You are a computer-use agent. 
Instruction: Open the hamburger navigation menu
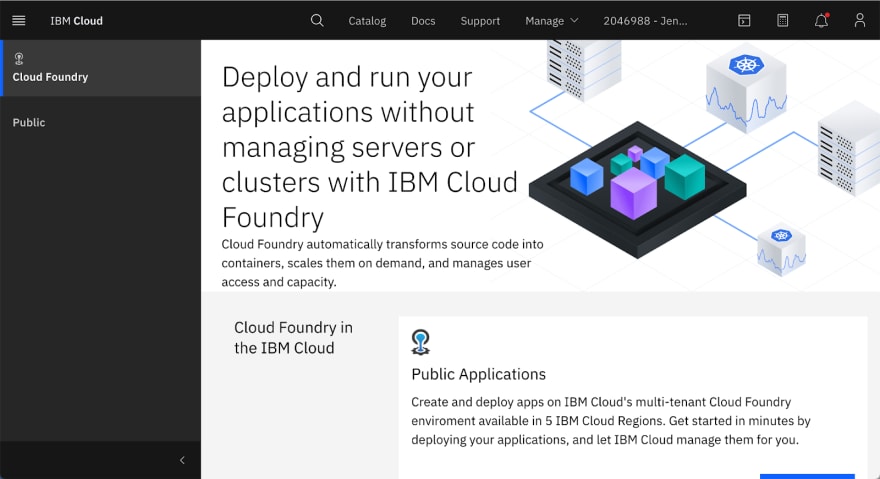(x=19, y=21)
